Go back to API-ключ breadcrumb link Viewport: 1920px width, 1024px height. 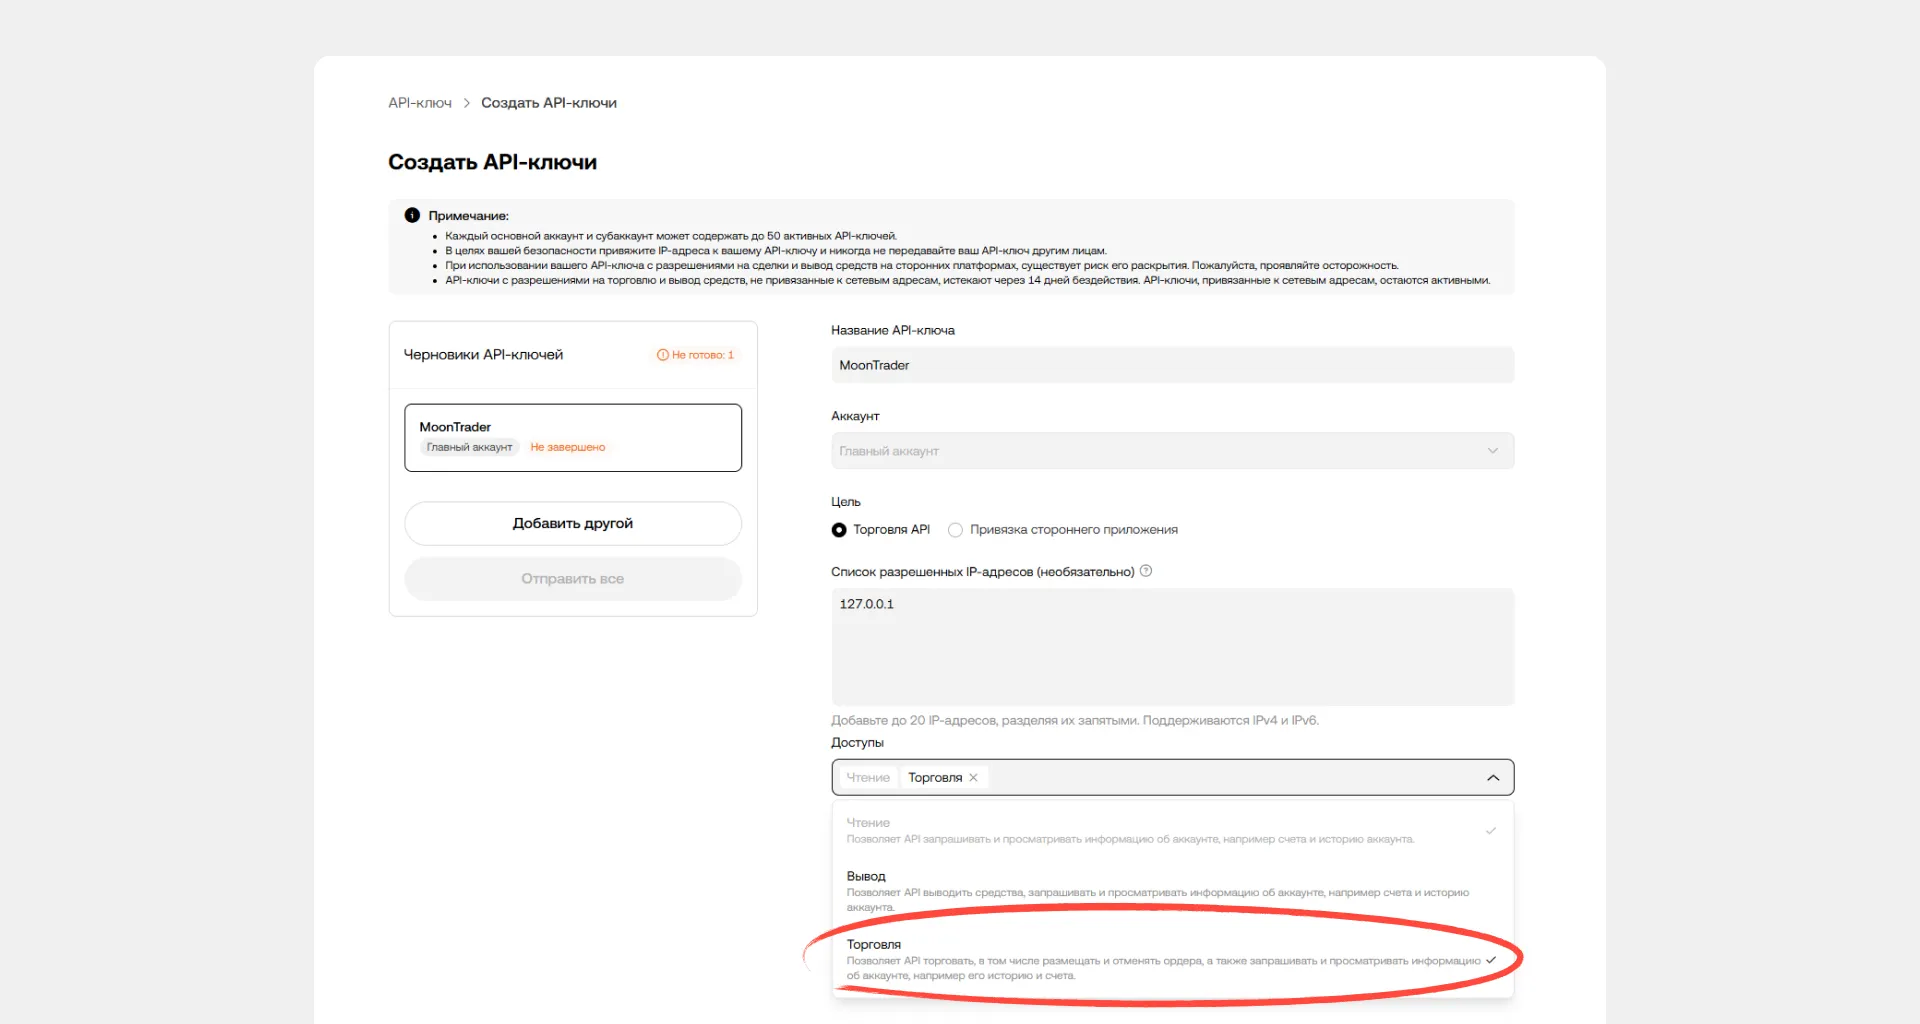pos(420,103)
